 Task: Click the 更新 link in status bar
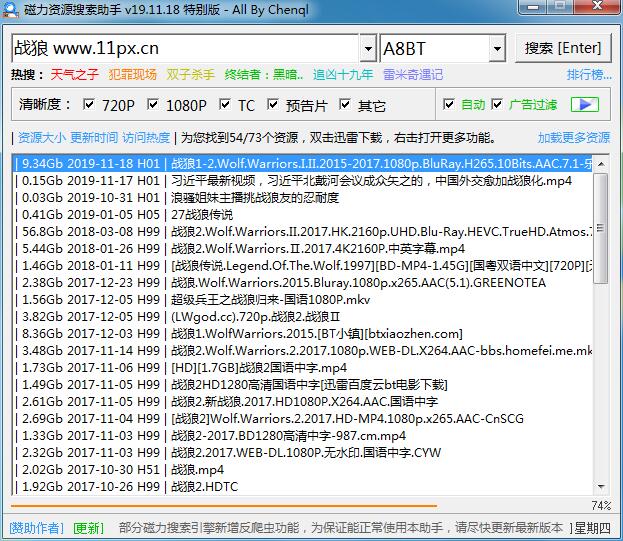pyautogui.click(x=88, y=528)
